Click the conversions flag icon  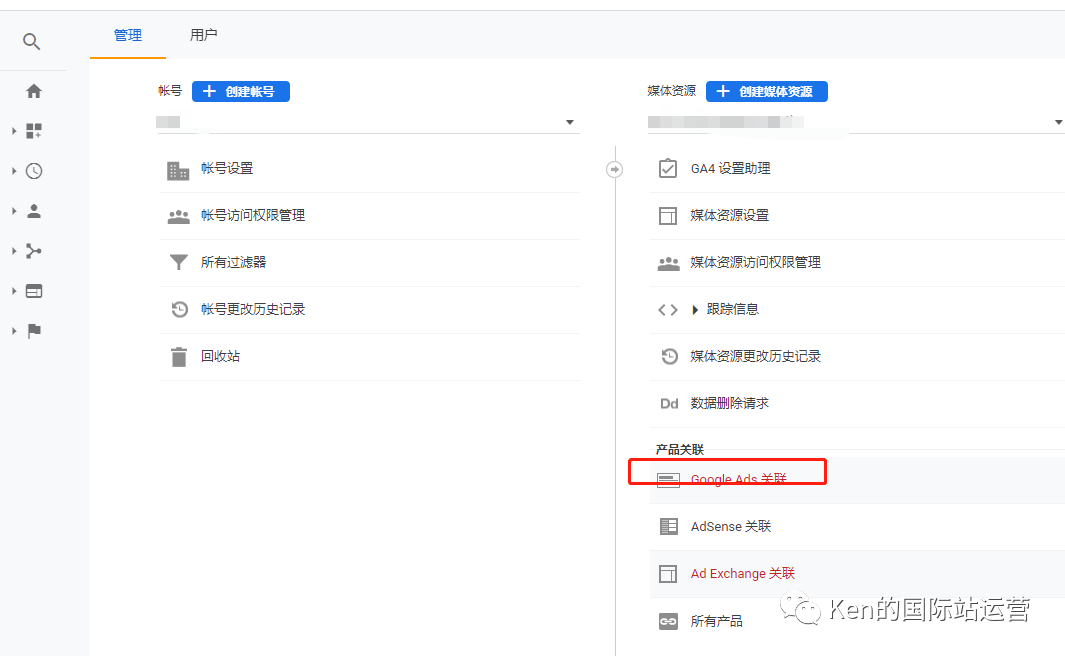click(34, 331)
